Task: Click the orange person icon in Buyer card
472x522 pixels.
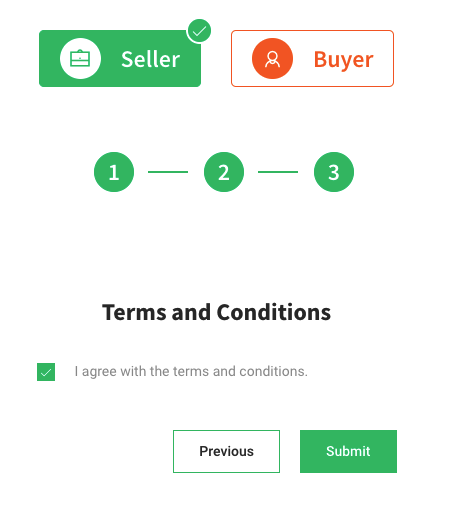Action: [272, 59]
